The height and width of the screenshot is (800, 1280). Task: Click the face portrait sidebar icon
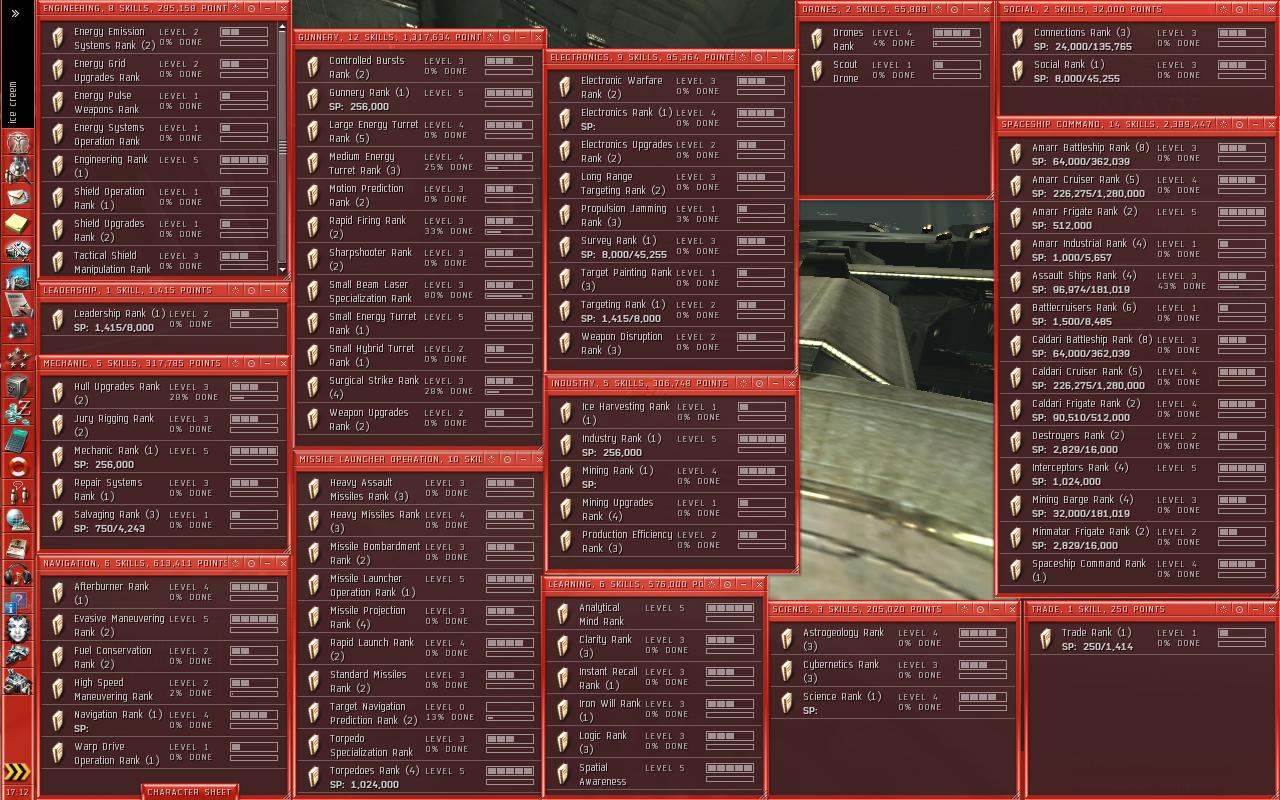(17, 628)
